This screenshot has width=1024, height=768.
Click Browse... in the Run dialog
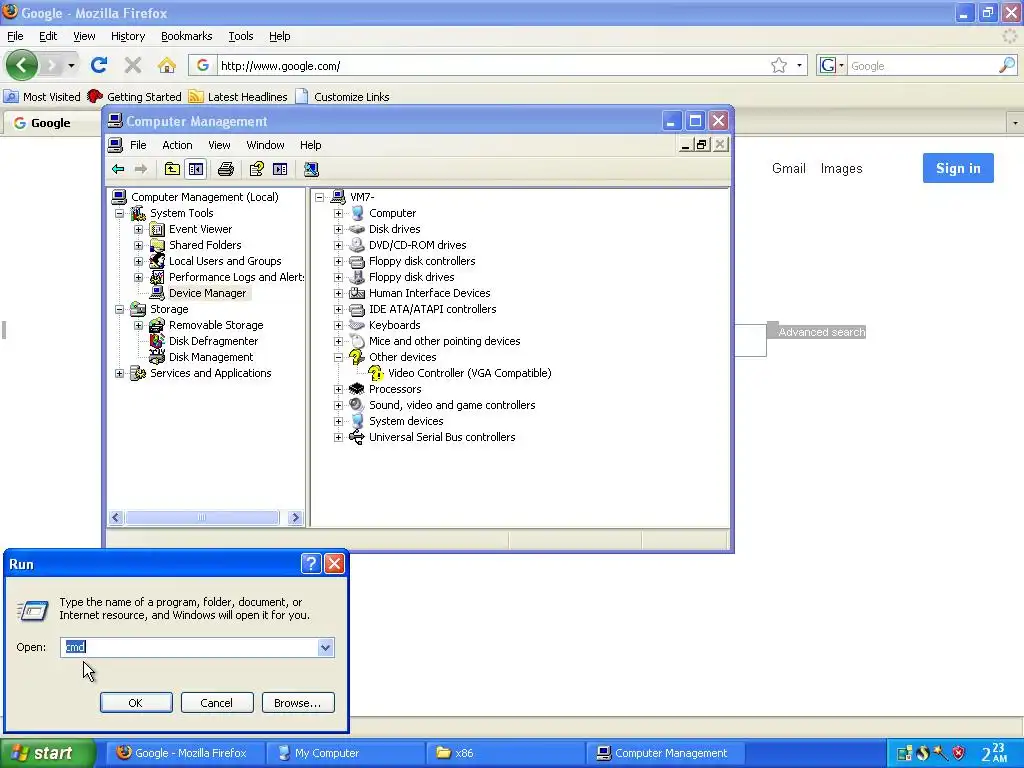298,703
